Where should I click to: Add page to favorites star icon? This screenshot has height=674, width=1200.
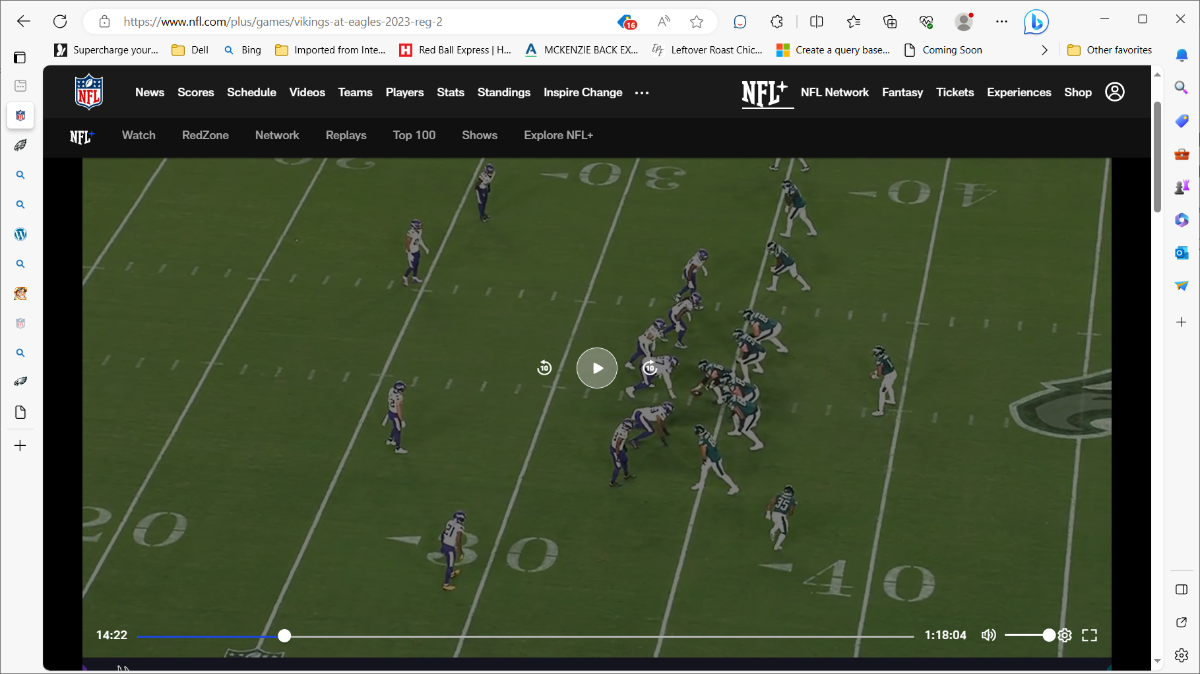pos(697,21)
